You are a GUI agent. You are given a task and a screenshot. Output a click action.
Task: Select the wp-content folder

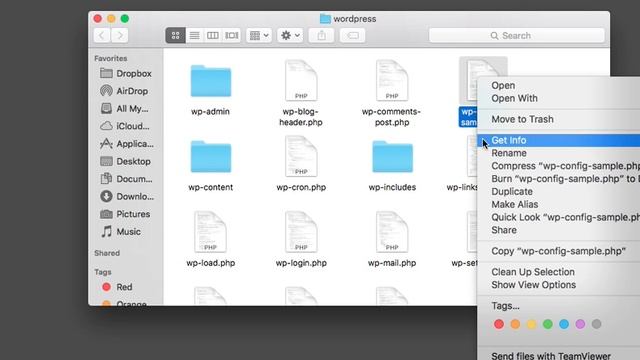pos(211,157)
